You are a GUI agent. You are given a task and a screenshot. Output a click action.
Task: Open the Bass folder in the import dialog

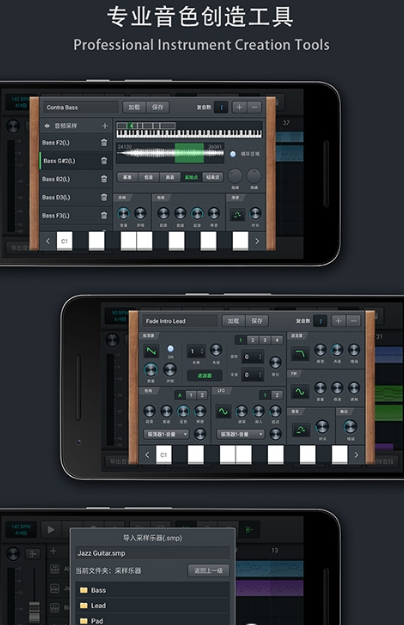[x=153, y=590]
